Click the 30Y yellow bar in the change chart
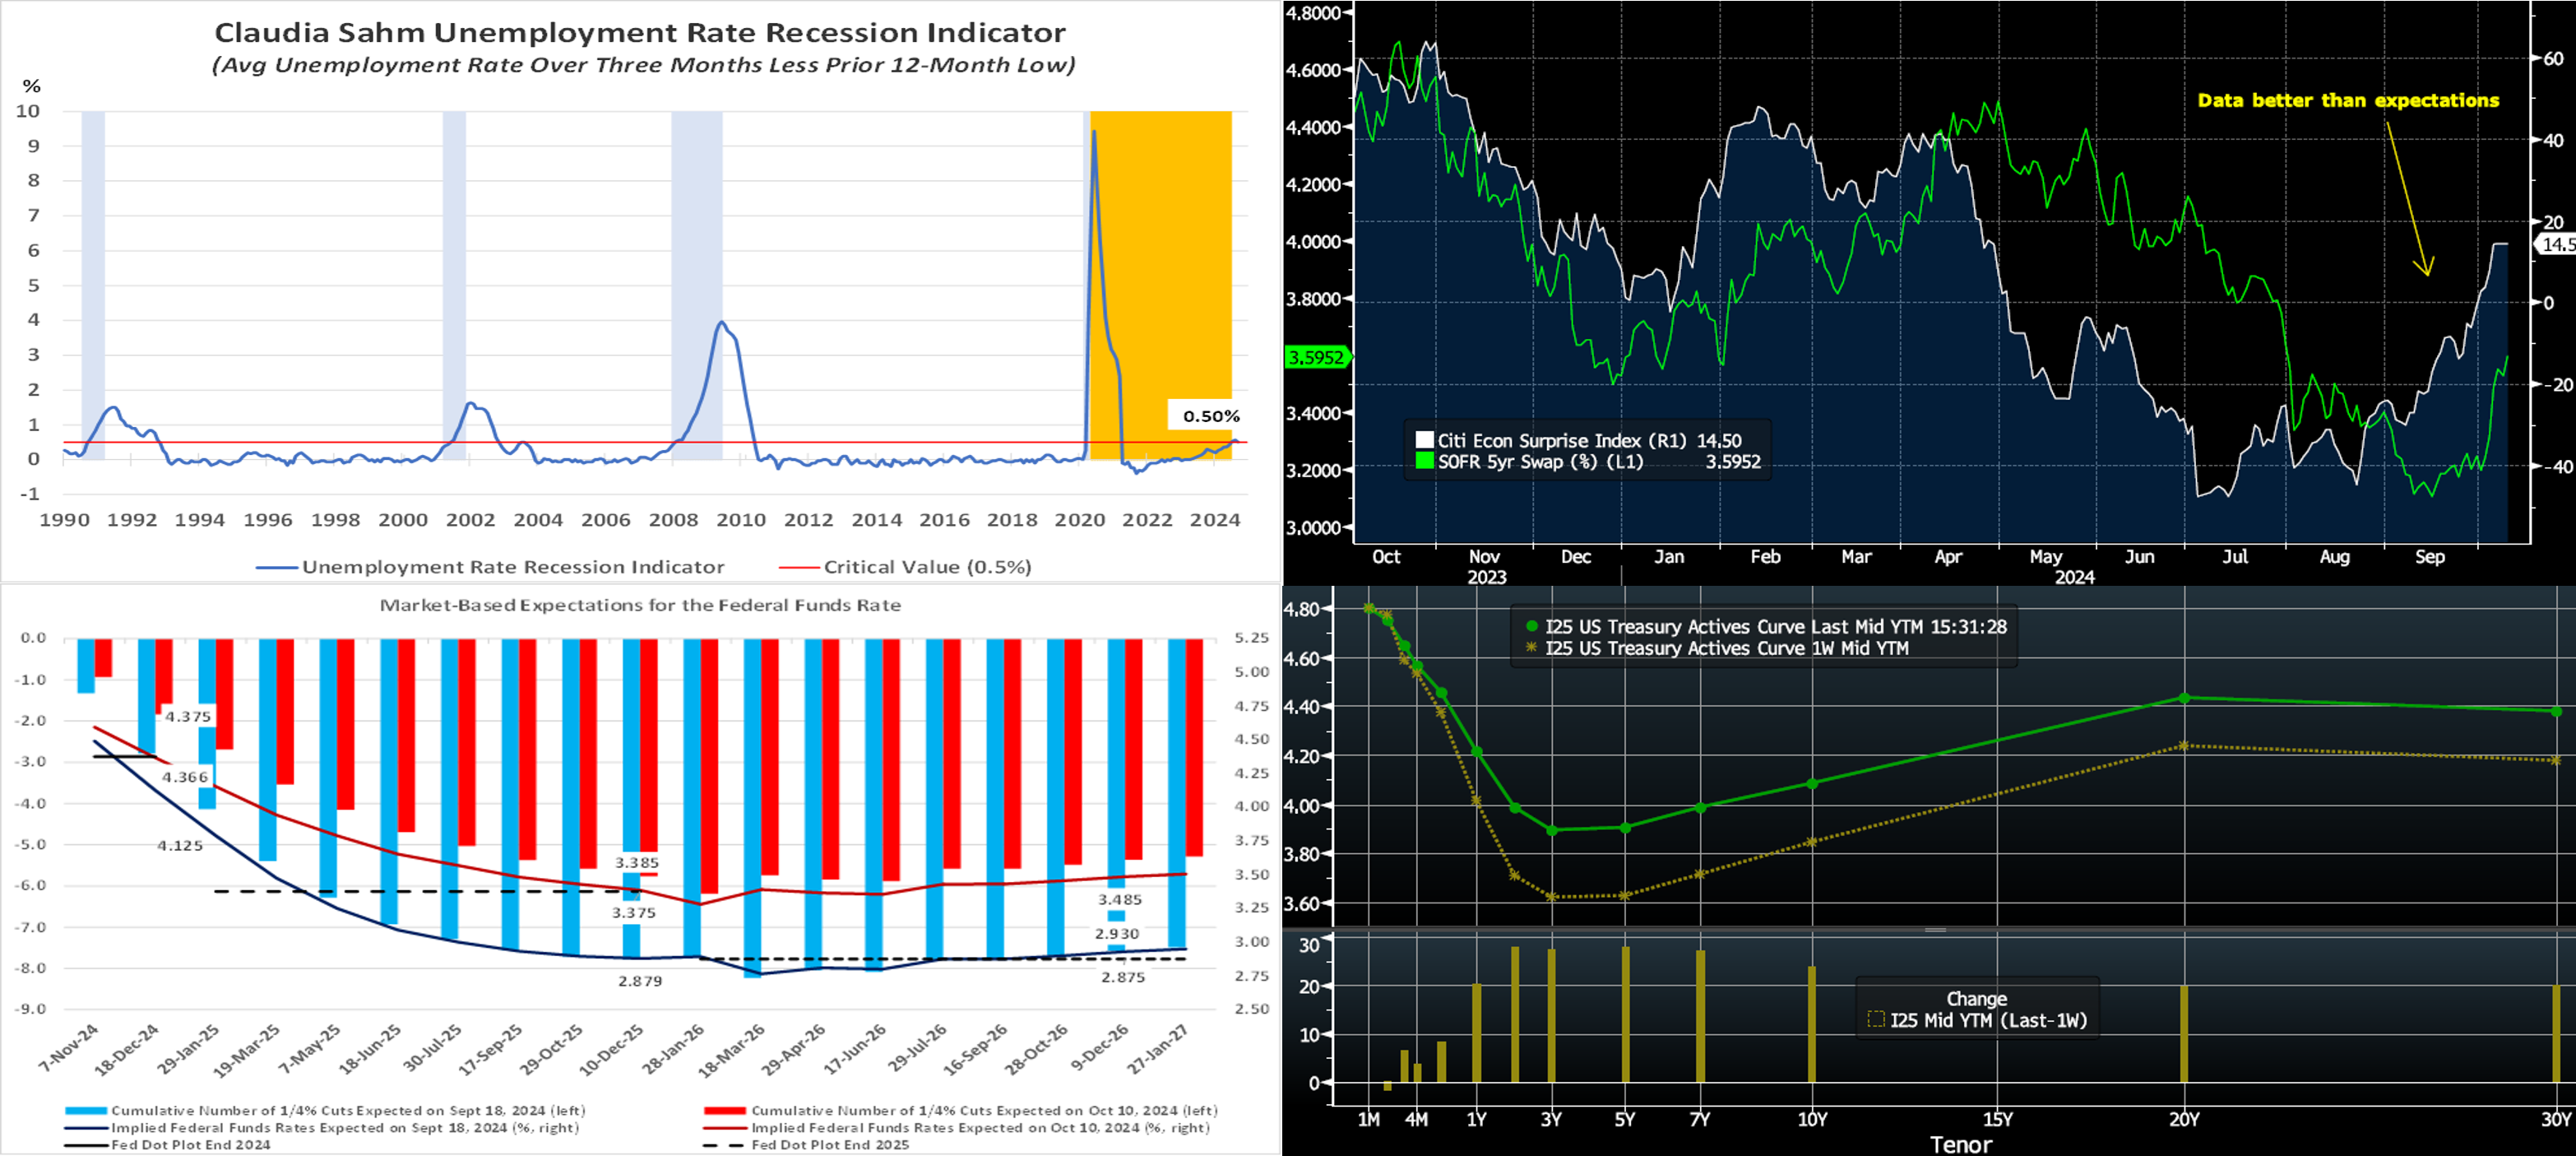Screen dimensions: 2576x1156 [x=2556, y=1033]
